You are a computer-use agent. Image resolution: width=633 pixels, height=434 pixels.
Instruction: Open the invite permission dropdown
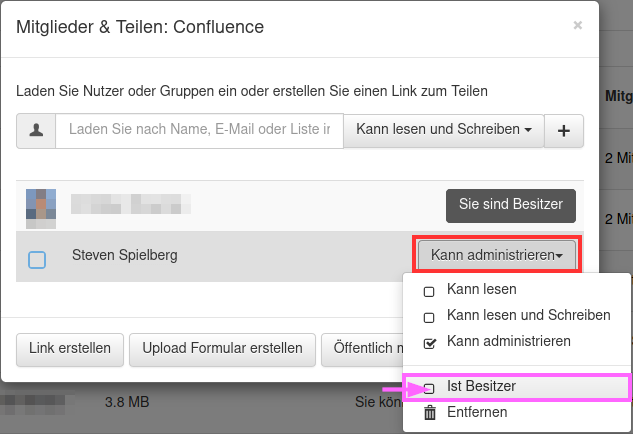[443, 131]
